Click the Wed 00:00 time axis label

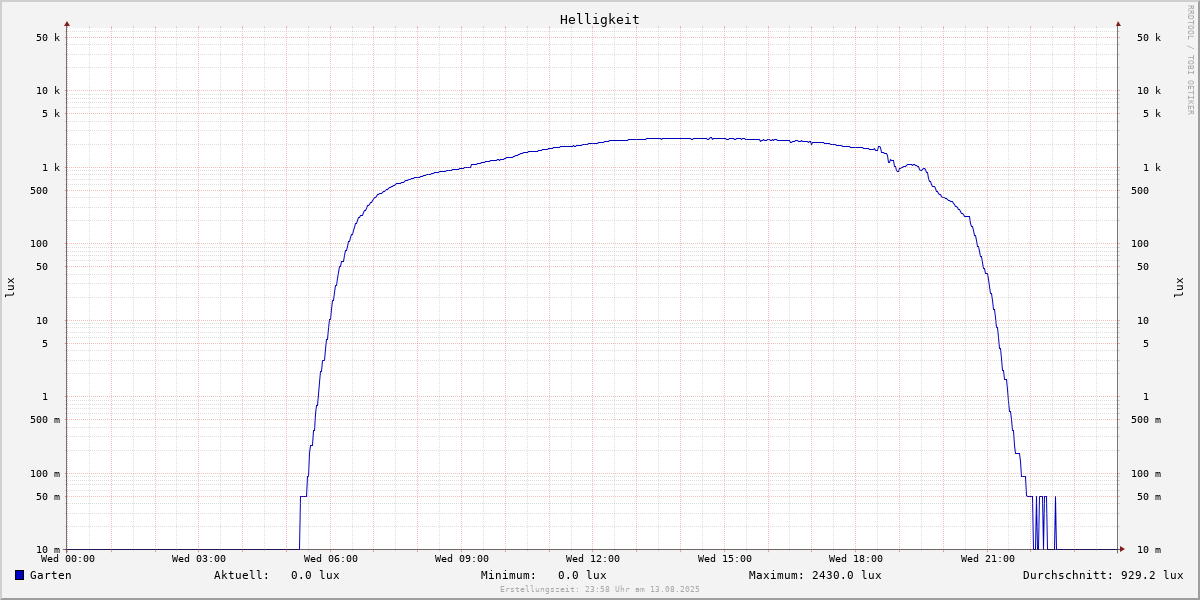coord(68,559)
